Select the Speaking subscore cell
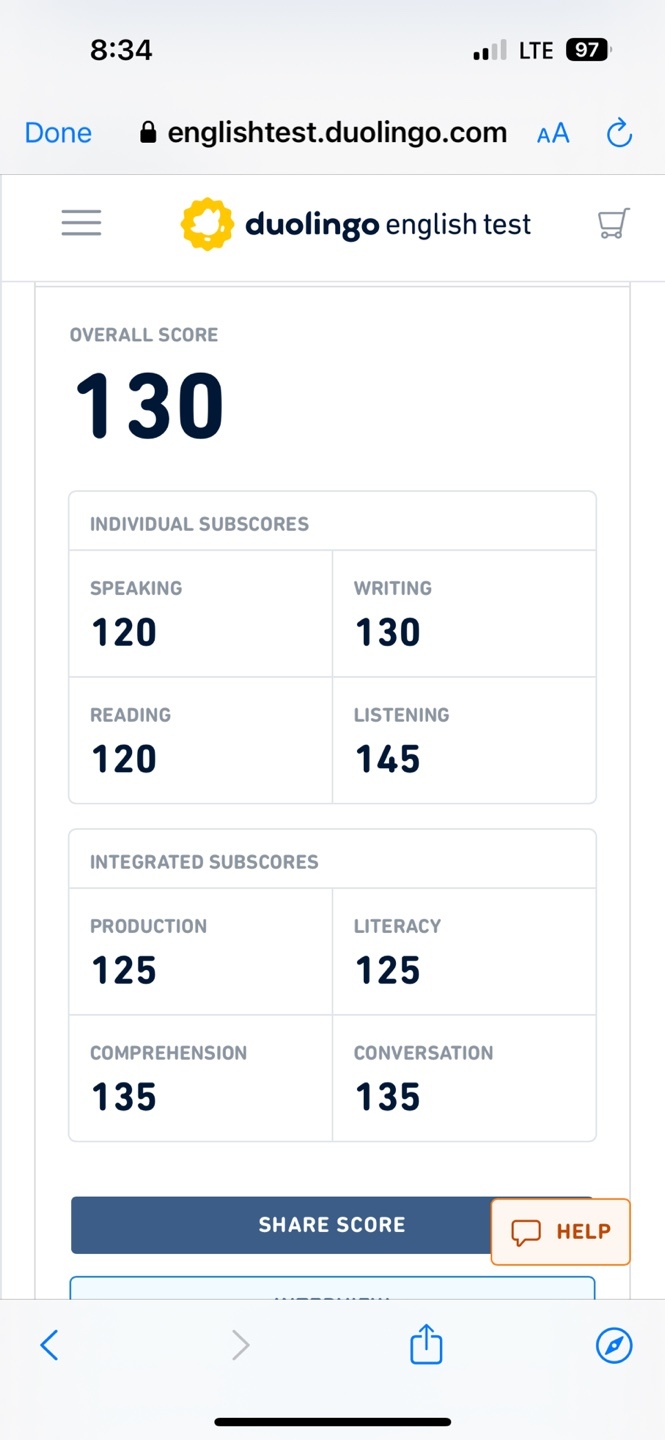 200,613
